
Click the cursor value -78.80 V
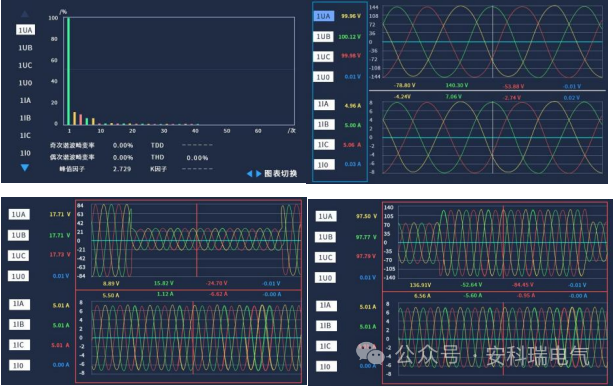click(x=405, y=85)
